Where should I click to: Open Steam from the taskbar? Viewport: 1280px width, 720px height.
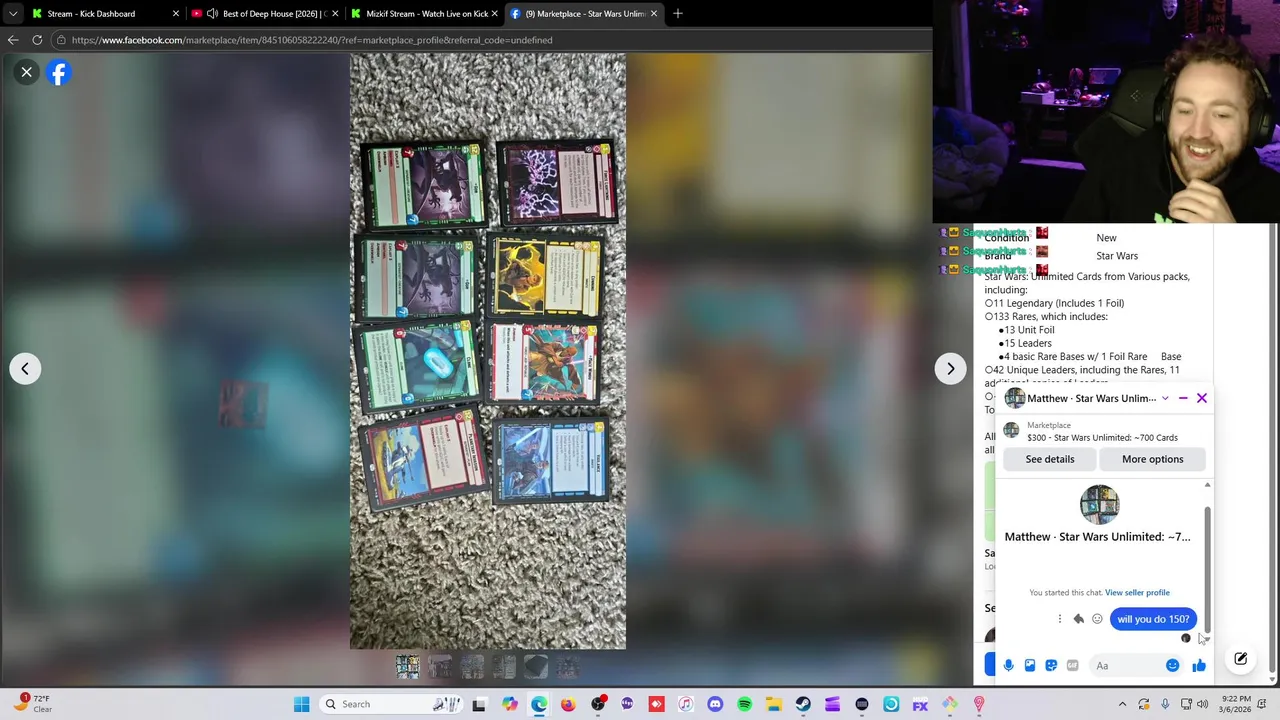tap(803, 704)
